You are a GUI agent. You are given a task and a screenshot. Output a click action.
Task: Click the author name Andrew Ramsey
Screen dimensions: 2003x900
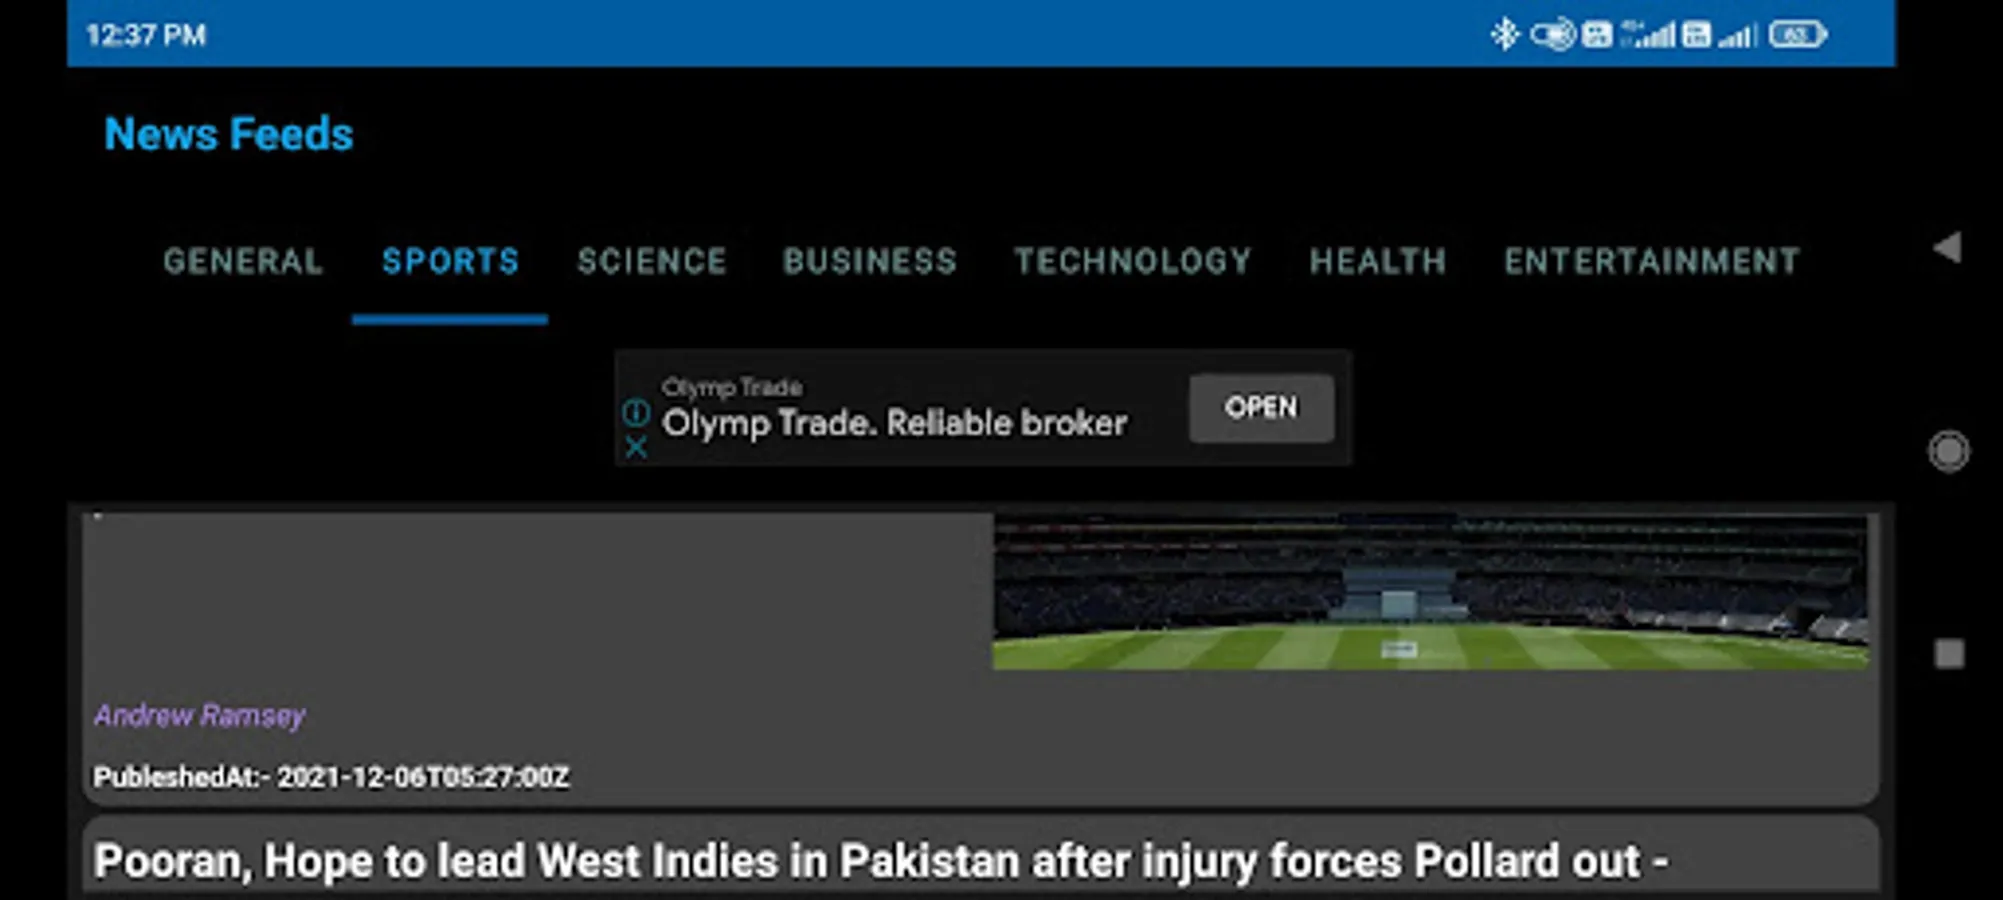tap(199, 716)
